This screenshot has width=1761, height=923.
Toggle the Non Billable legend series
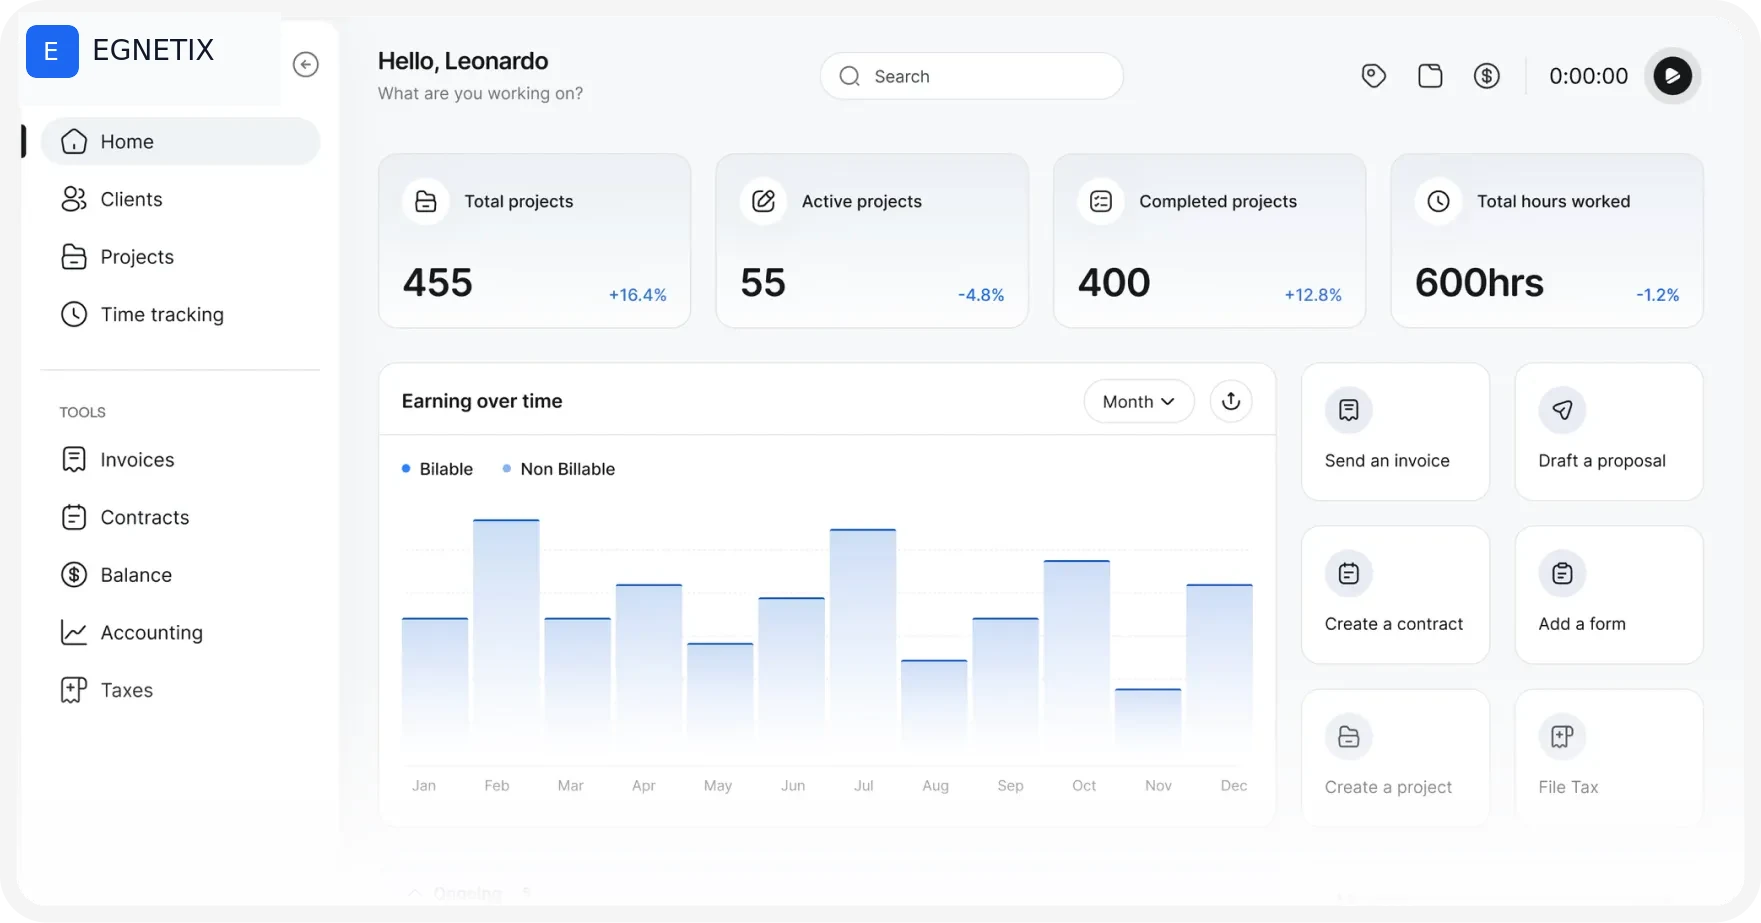click(x=558, y=469)
